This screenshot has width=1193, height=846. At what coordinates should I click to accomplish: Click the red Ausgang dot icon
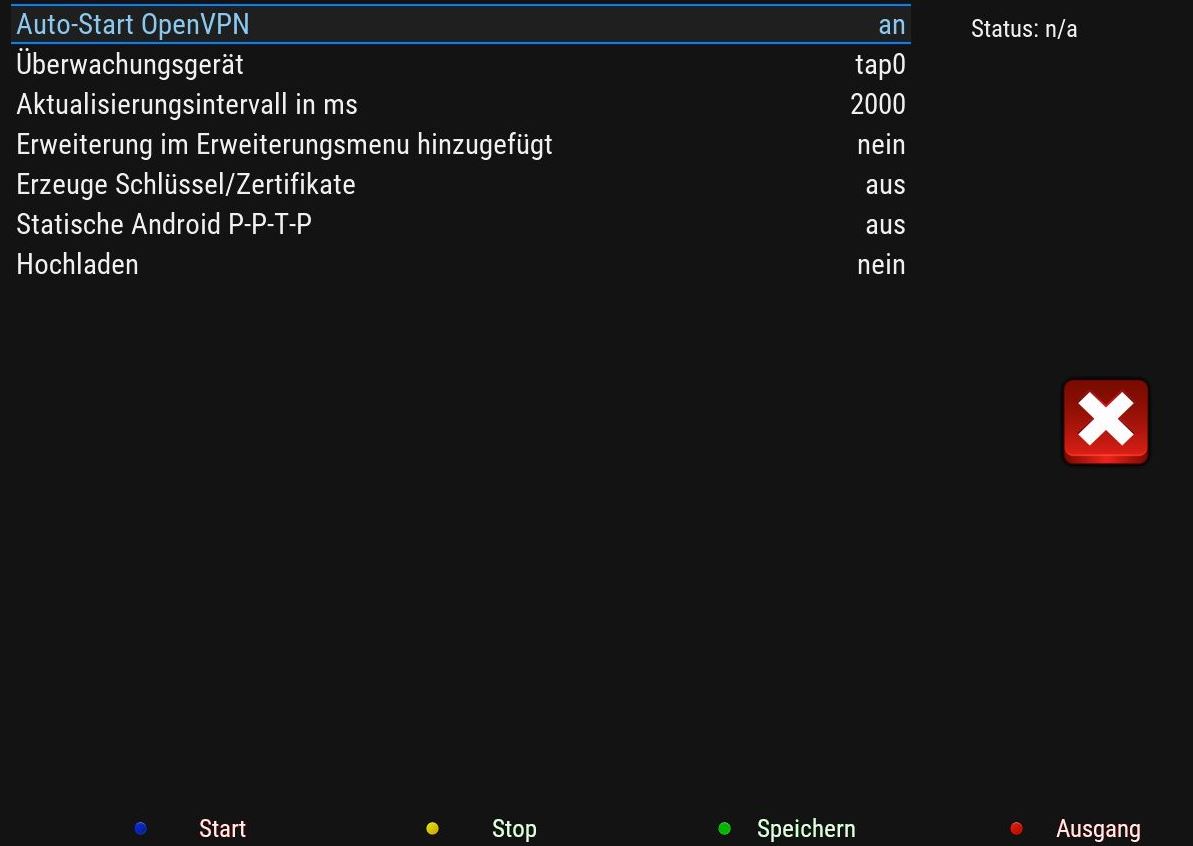click(x=1016, y=828)
